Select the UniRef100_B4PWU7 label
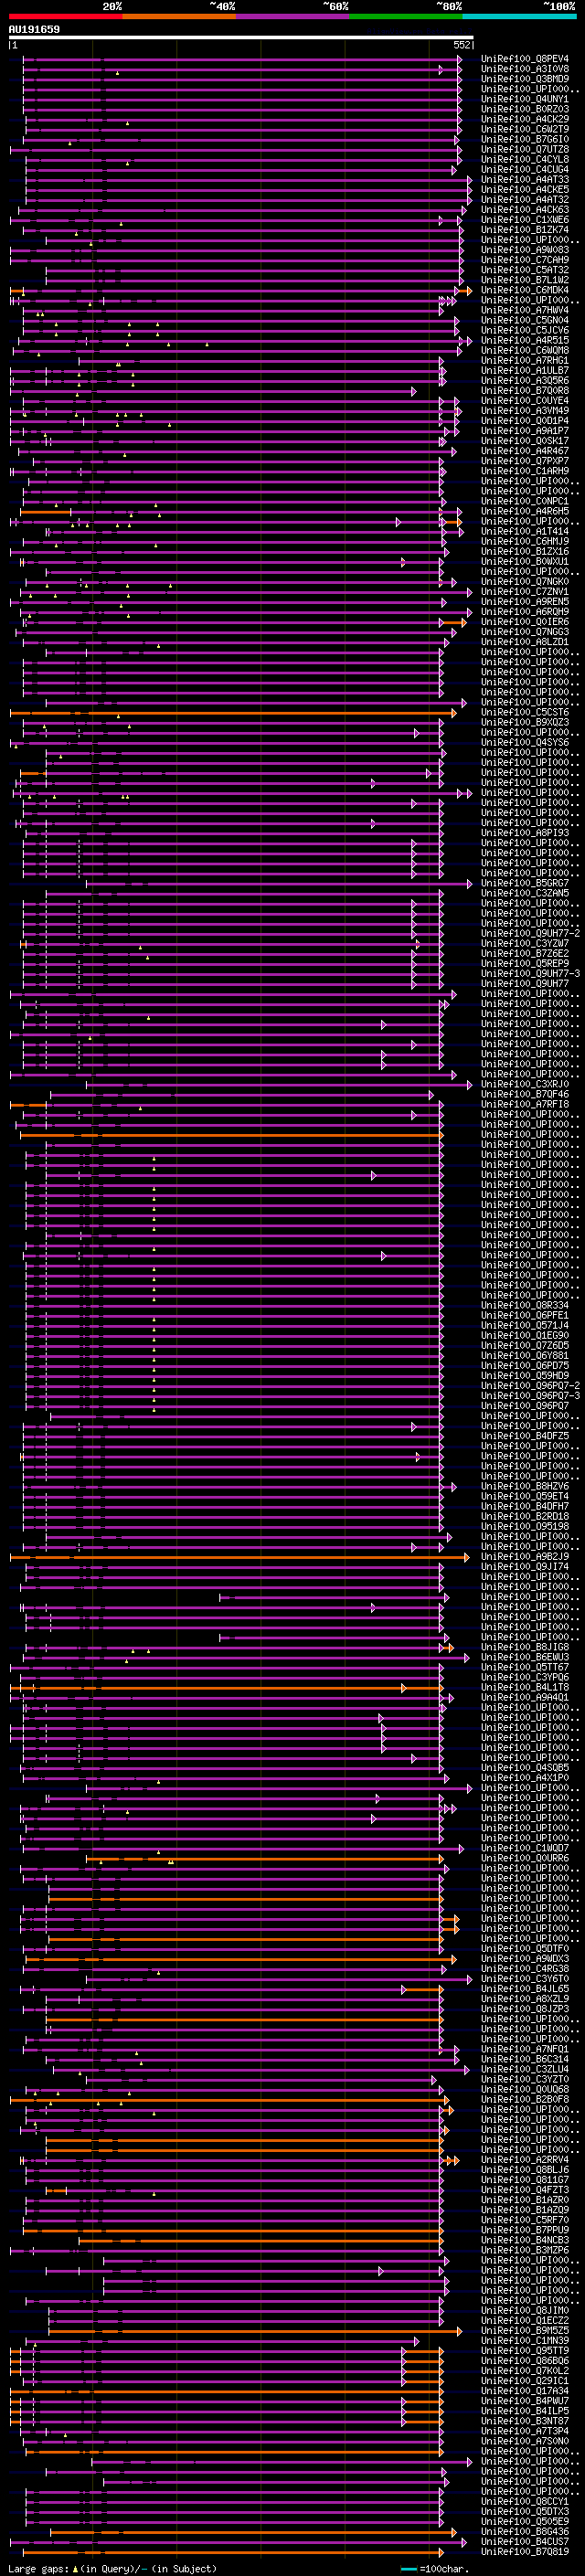 click(525, 2402)
